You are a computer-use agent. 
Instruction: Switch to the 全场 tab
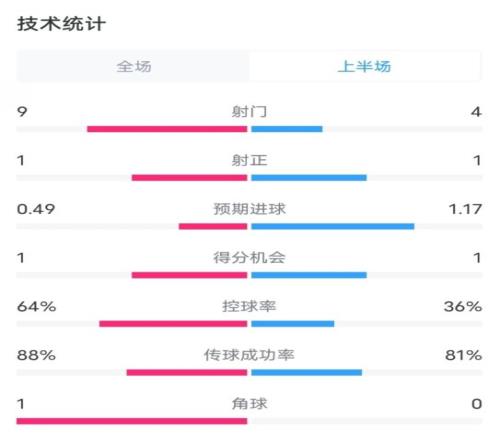coord(133,66)
